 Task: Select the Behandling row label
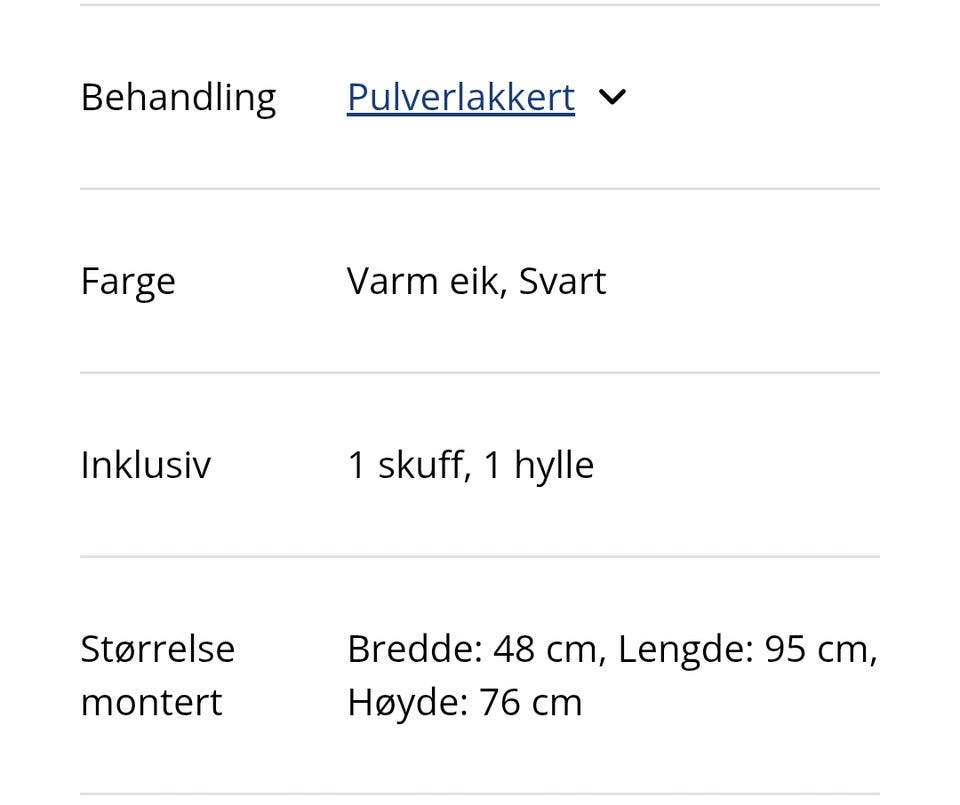[x=178, y=97]
